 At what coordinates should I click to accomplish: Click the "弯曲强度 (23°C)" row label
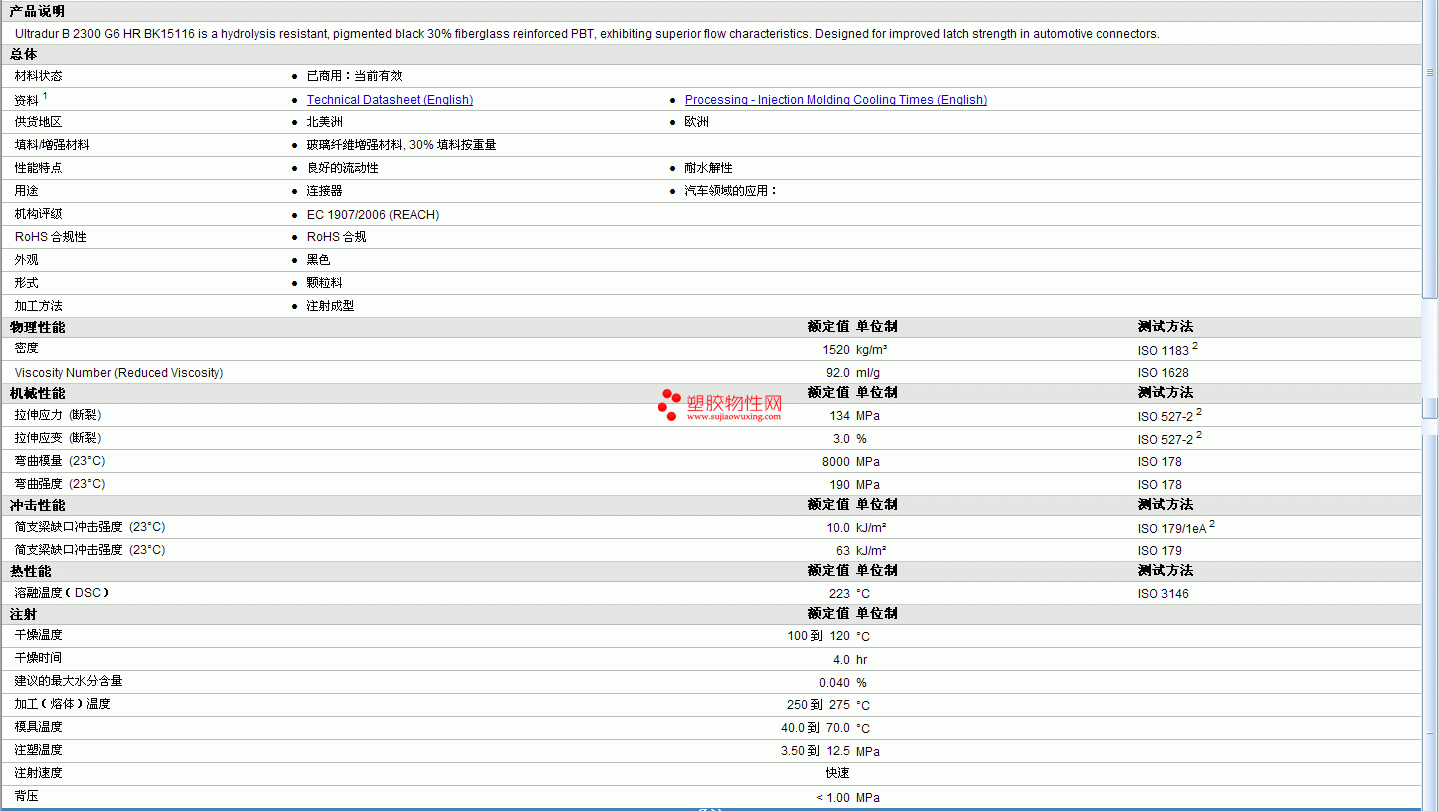point(60,484)
